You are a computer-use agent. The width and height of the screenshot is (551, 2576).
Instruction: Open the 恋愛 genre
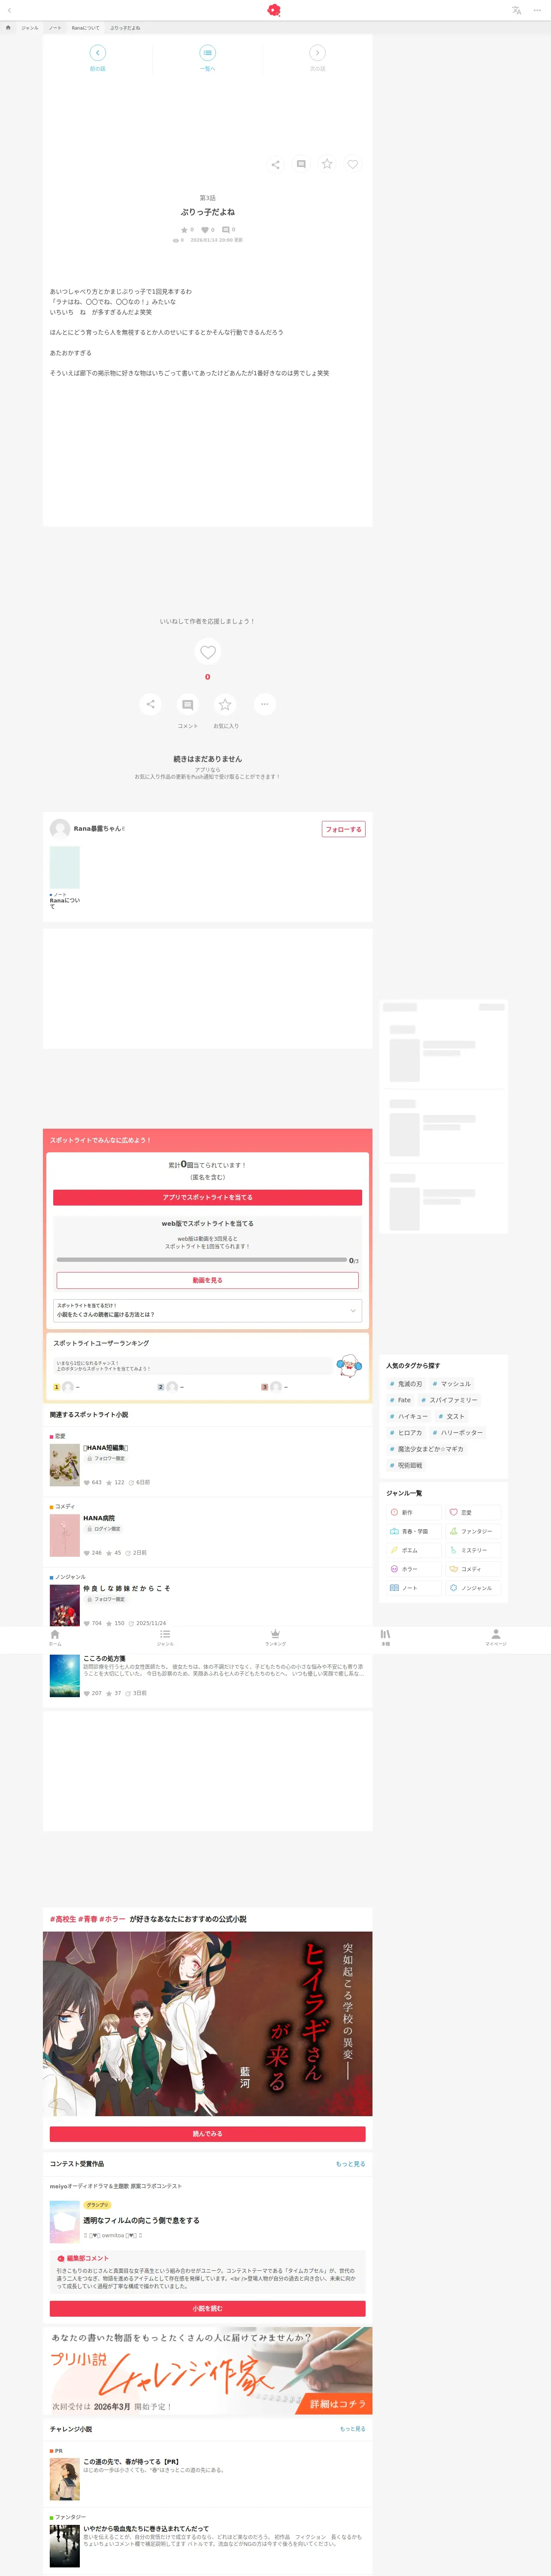pos(473,1512)
